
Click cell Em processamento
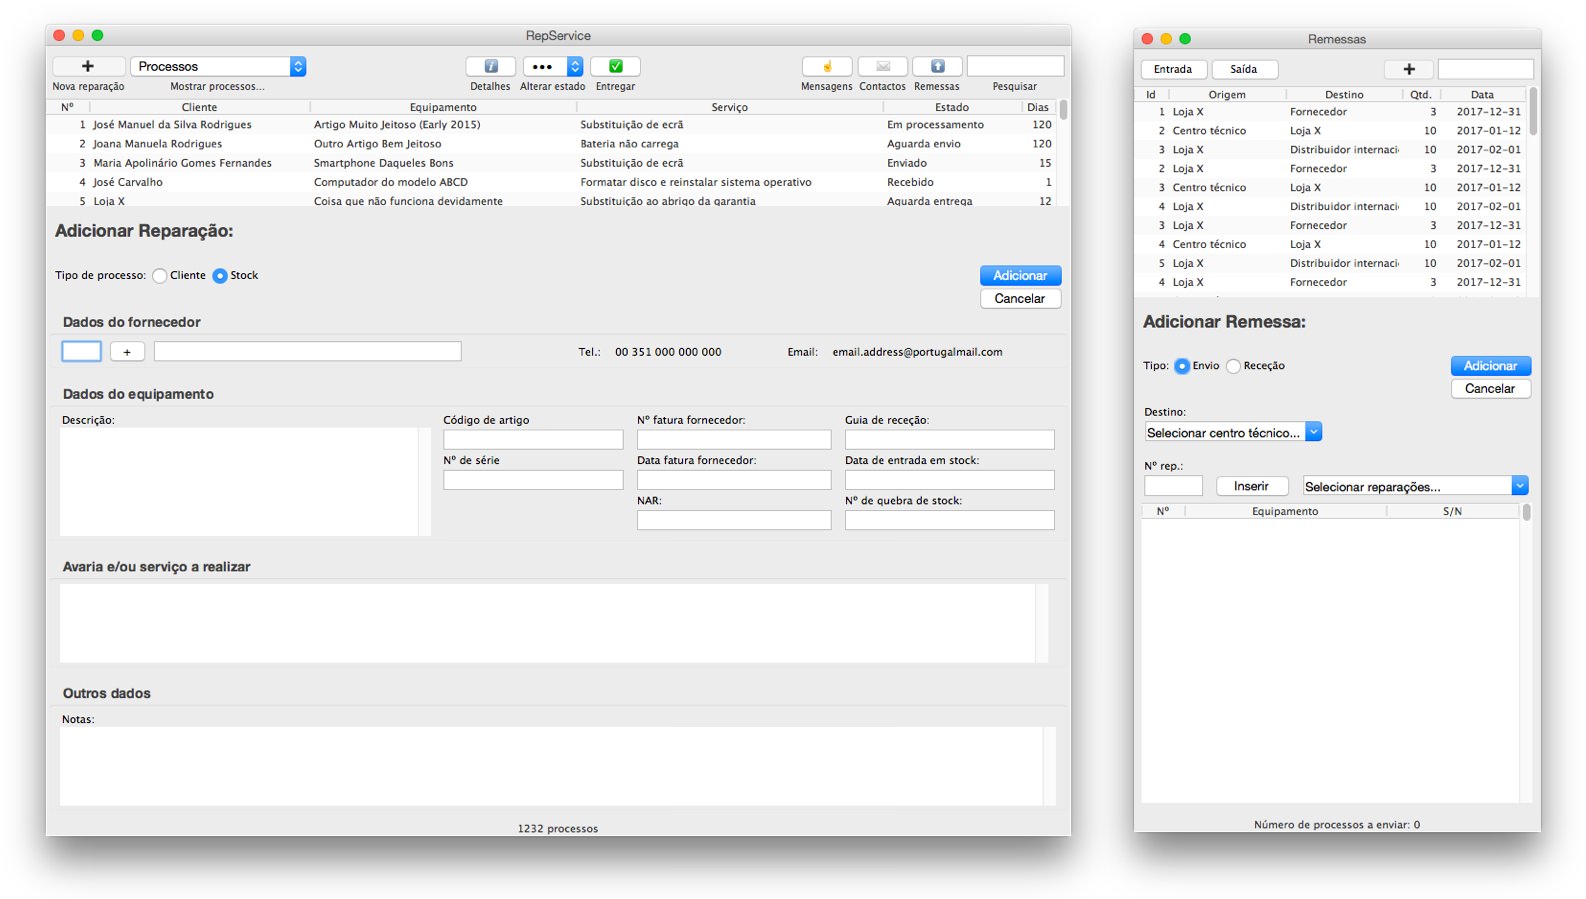(935, 125)
